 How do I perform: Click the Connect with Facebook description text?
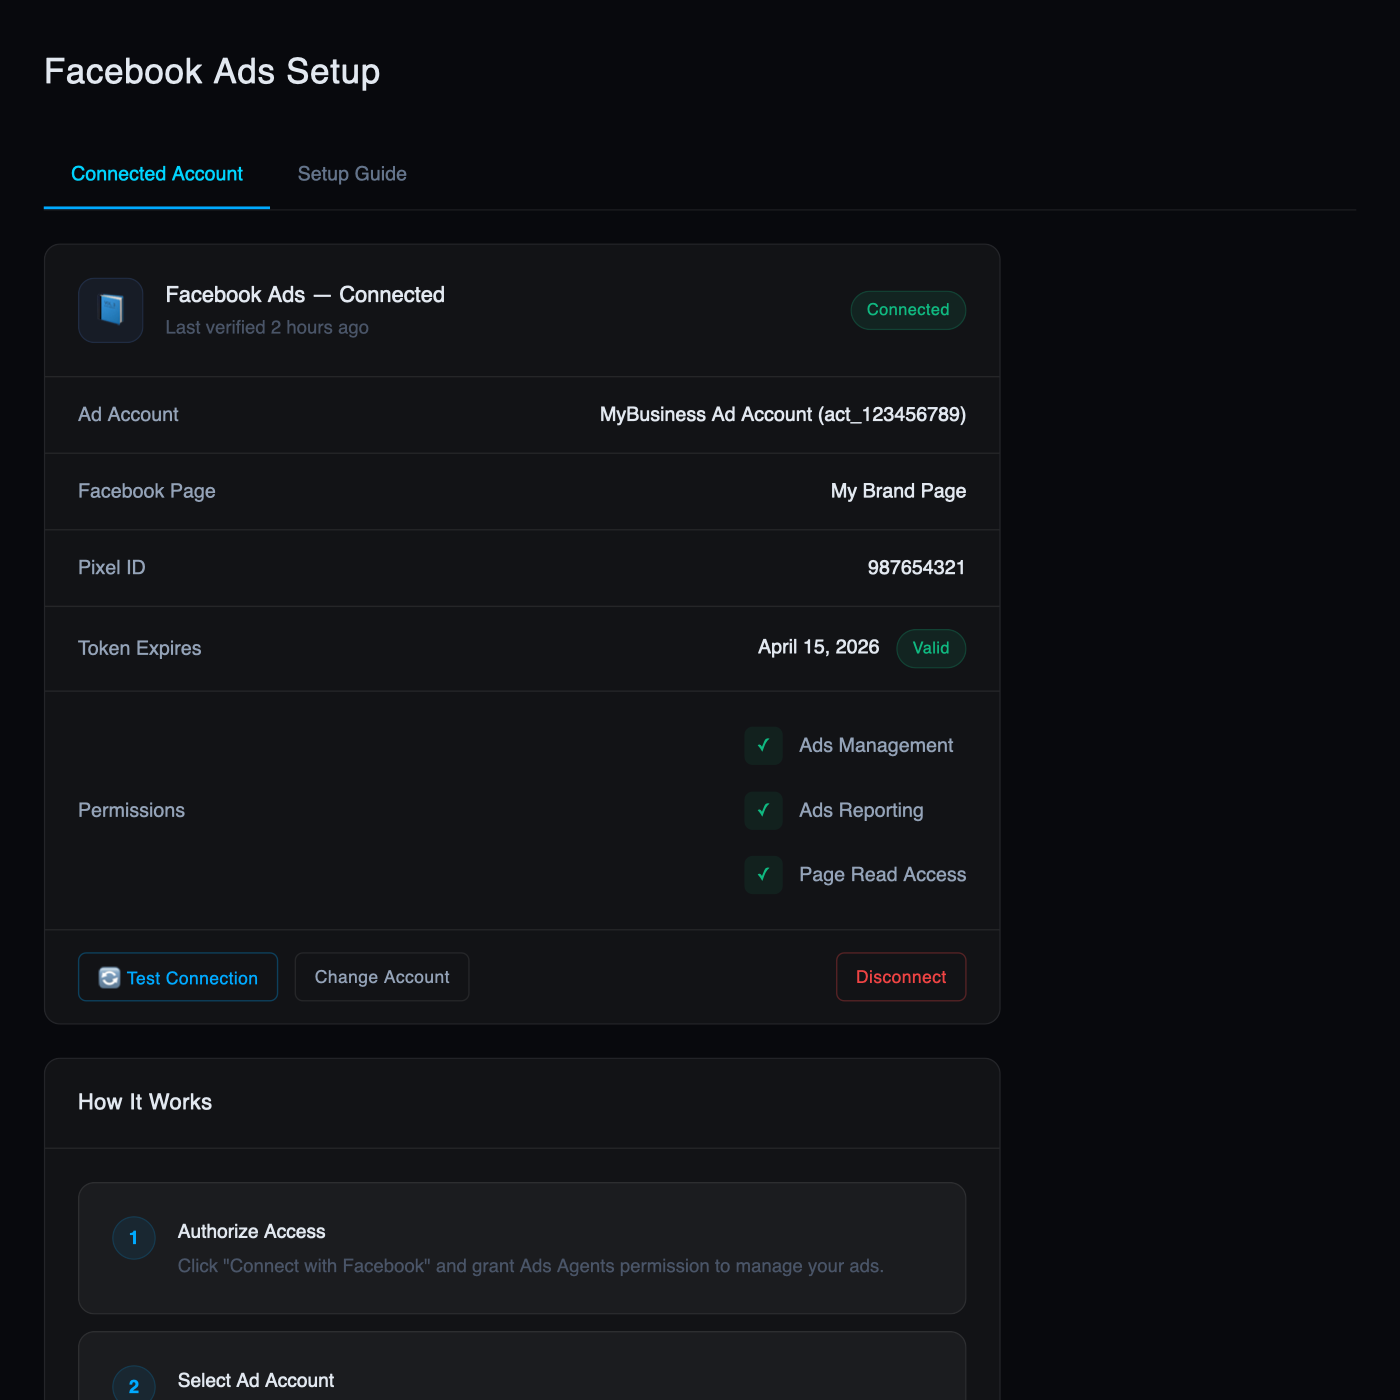pyautogui.click(x=531, y=1266)
